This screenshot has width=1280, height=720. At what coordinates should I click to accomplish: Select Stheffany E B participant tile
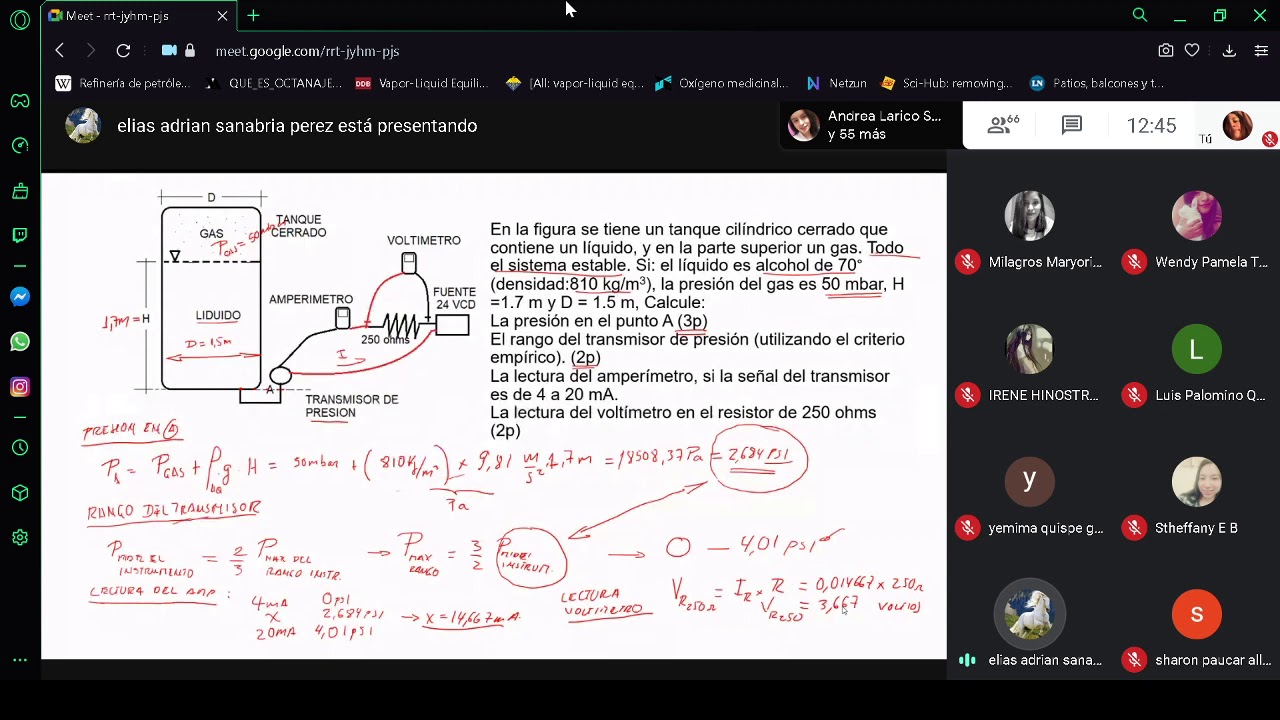pos(1197,498)
